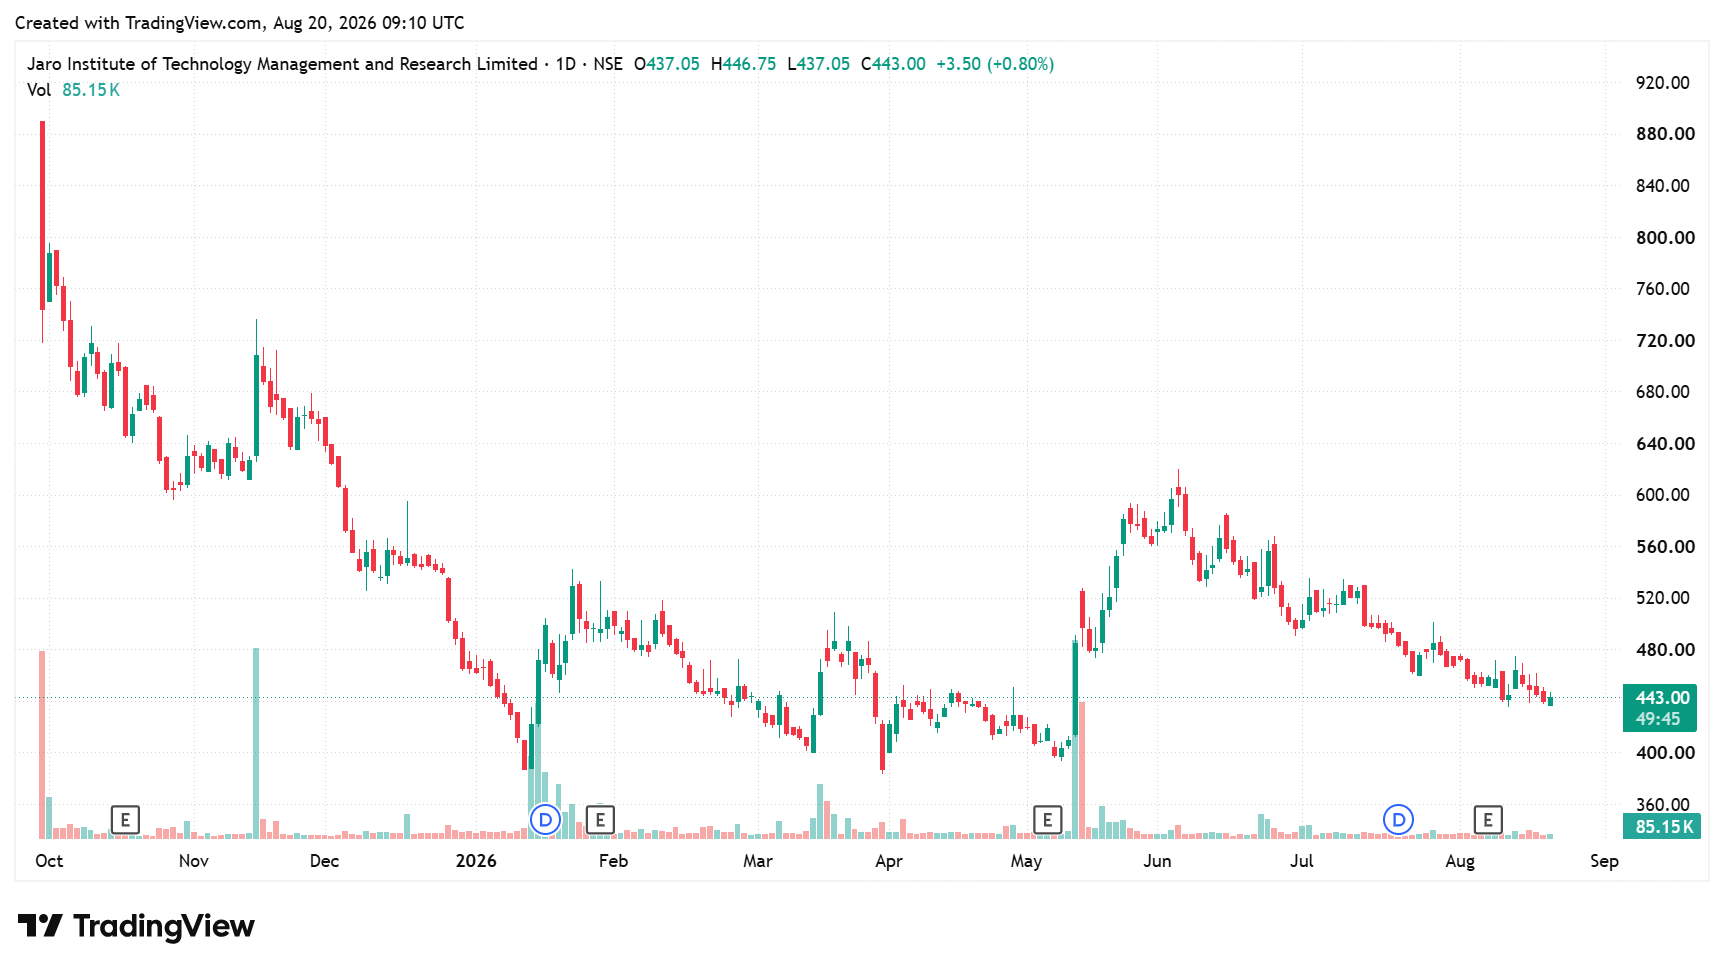Click the Vol legend value 85.15K

click(x=91, y=90)
